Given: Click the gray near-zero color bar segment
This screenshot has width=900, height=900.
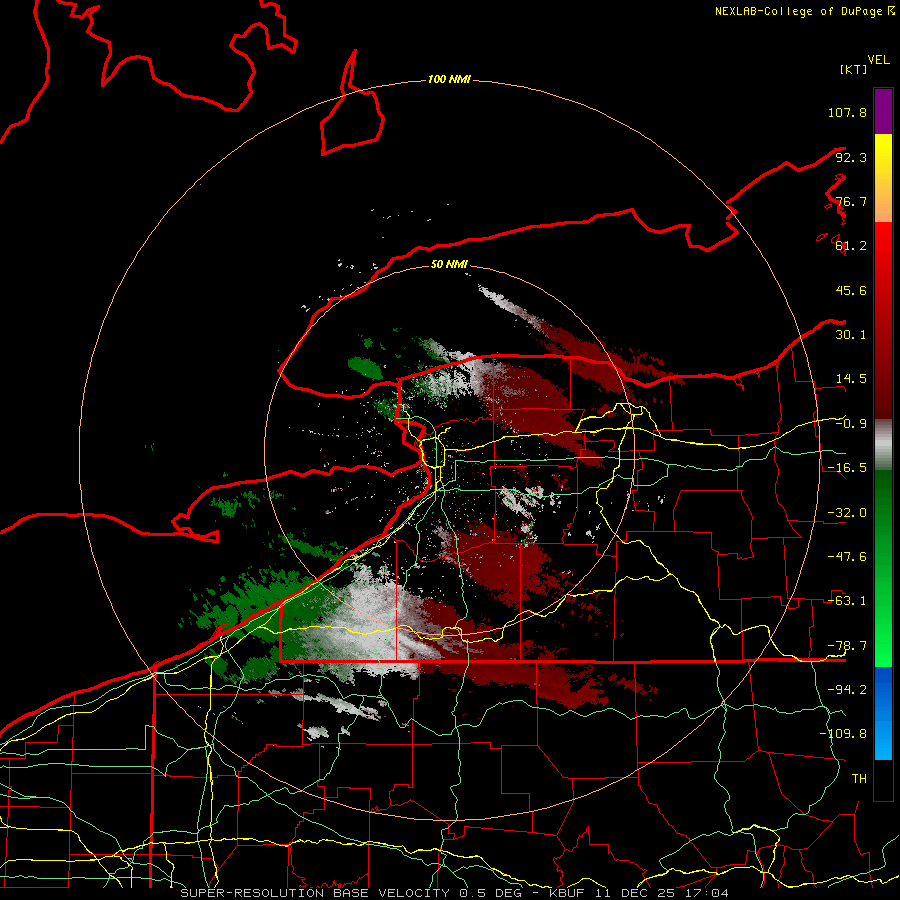Looking at the screenshot, I should pos(883,444).
